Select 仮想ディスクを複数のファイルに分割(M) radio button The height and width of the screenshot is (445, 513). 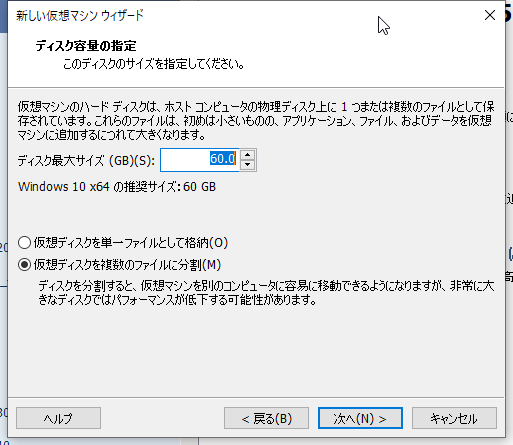point(25,265)
